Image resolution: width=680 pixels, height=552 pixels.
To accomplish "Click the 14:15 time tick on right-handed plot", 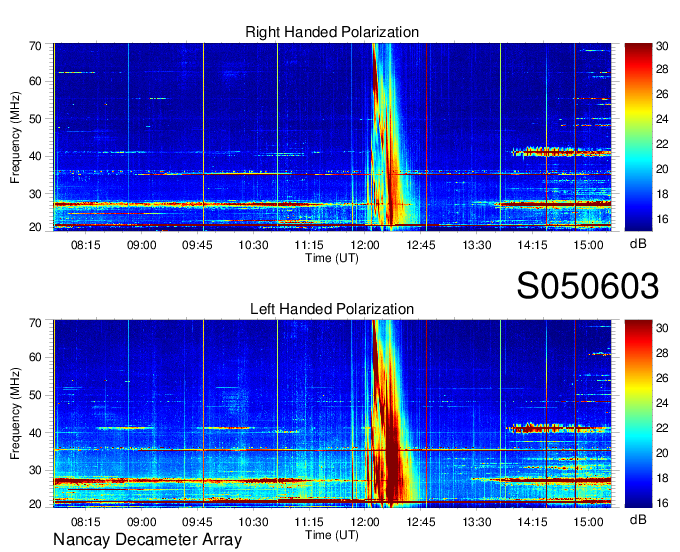I will (x=533, y=245).
